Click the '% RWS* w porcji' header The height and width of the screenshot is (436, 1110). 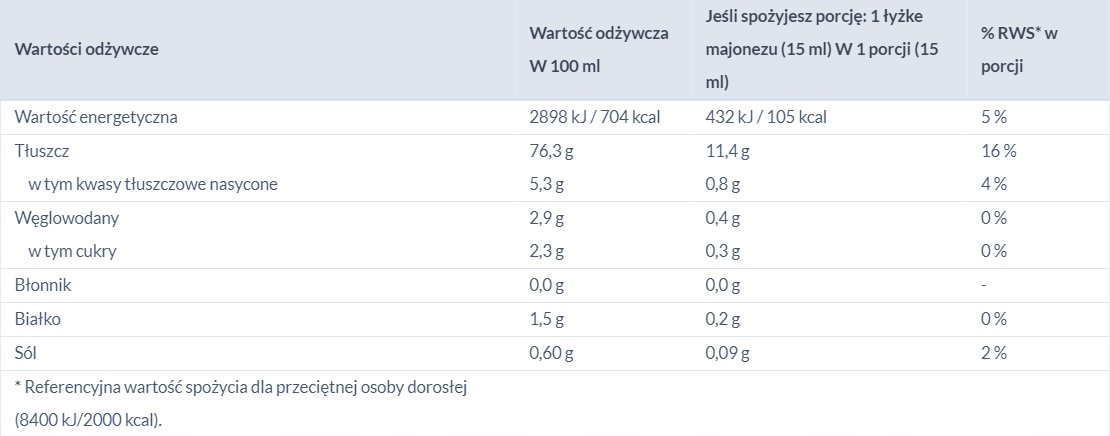tap(1019, 50)
